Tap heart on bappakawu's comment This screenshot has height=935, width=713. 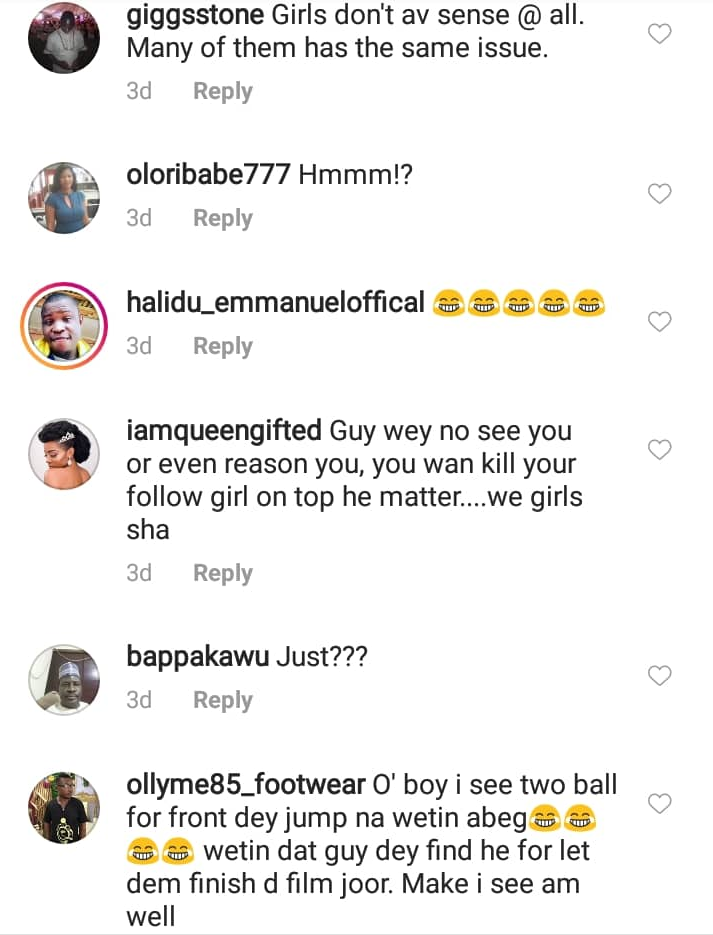pyautogui.click(x=660, y=677)
